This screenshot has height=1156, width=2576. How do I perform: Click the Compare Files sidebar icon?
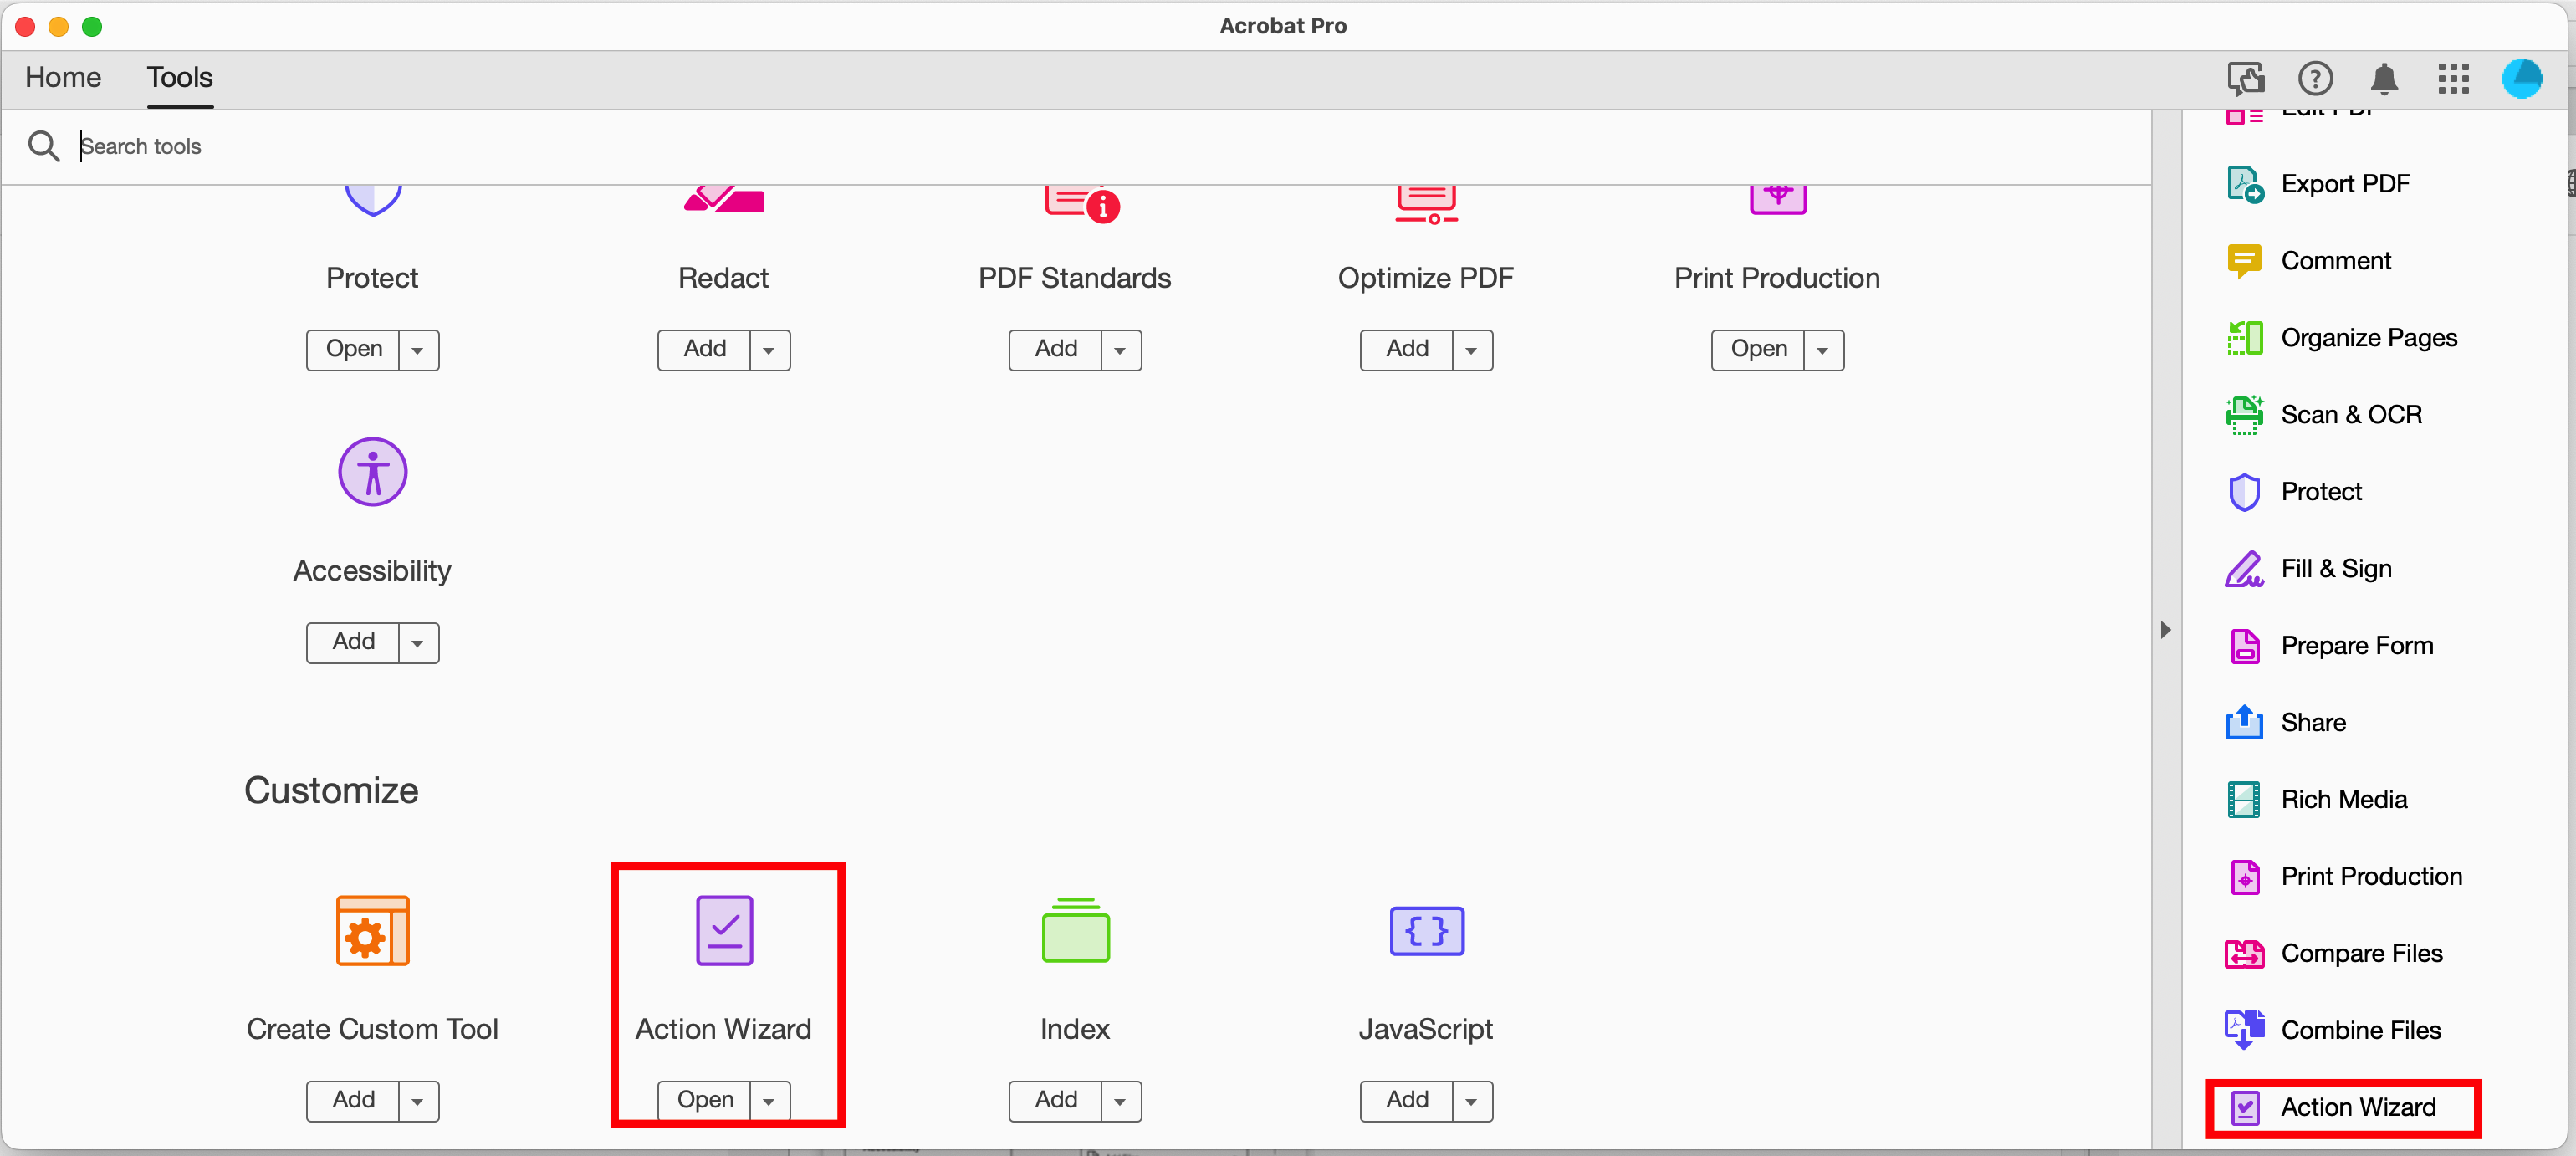point(2242,953)
